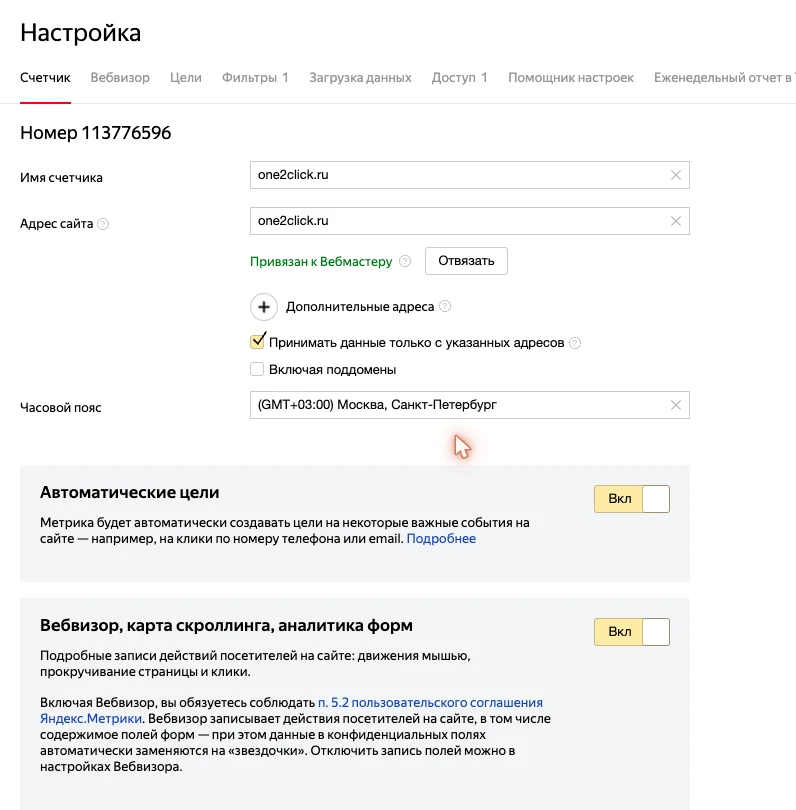This screenshot has width=796, height=810.
Task: Open the п. 5.2 пользовательского соглашения link
Action: click(430, 703)
